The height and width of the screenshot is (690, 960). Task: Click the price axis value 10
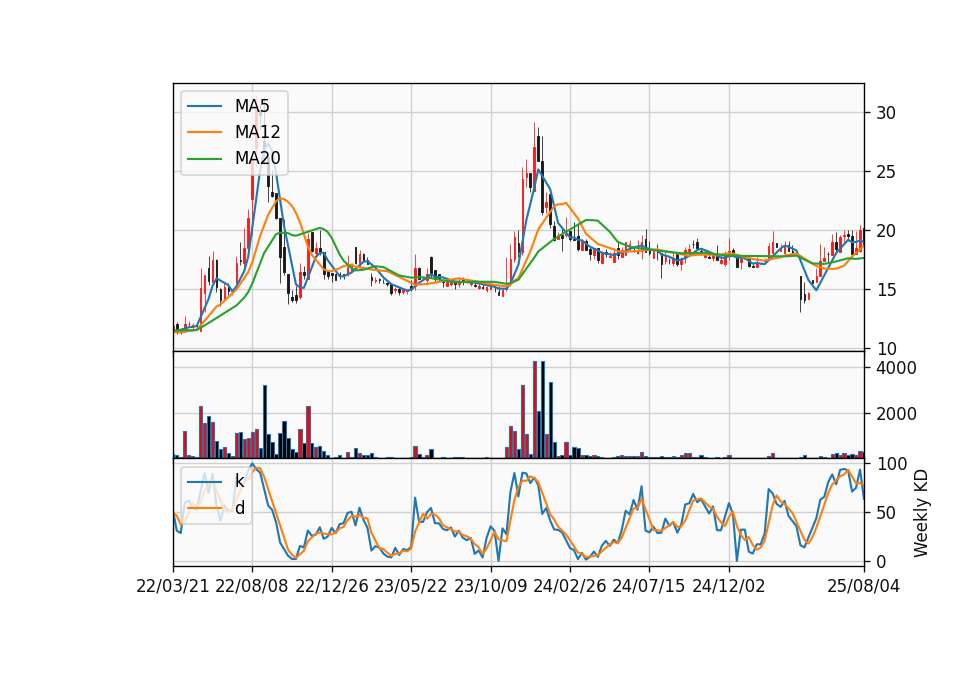click(x=886, y=350)
